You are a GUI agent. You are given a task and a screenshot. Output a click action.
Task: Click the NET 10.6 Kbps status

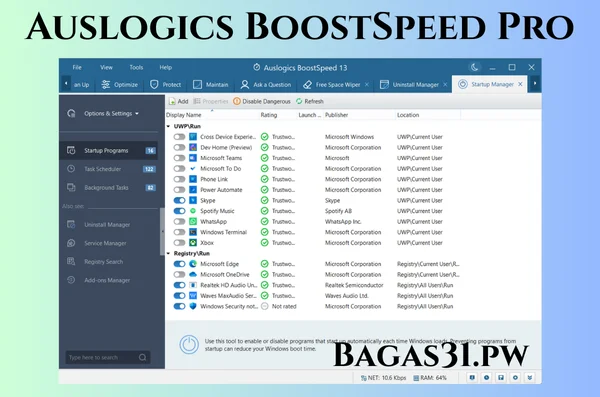[383, 378]
